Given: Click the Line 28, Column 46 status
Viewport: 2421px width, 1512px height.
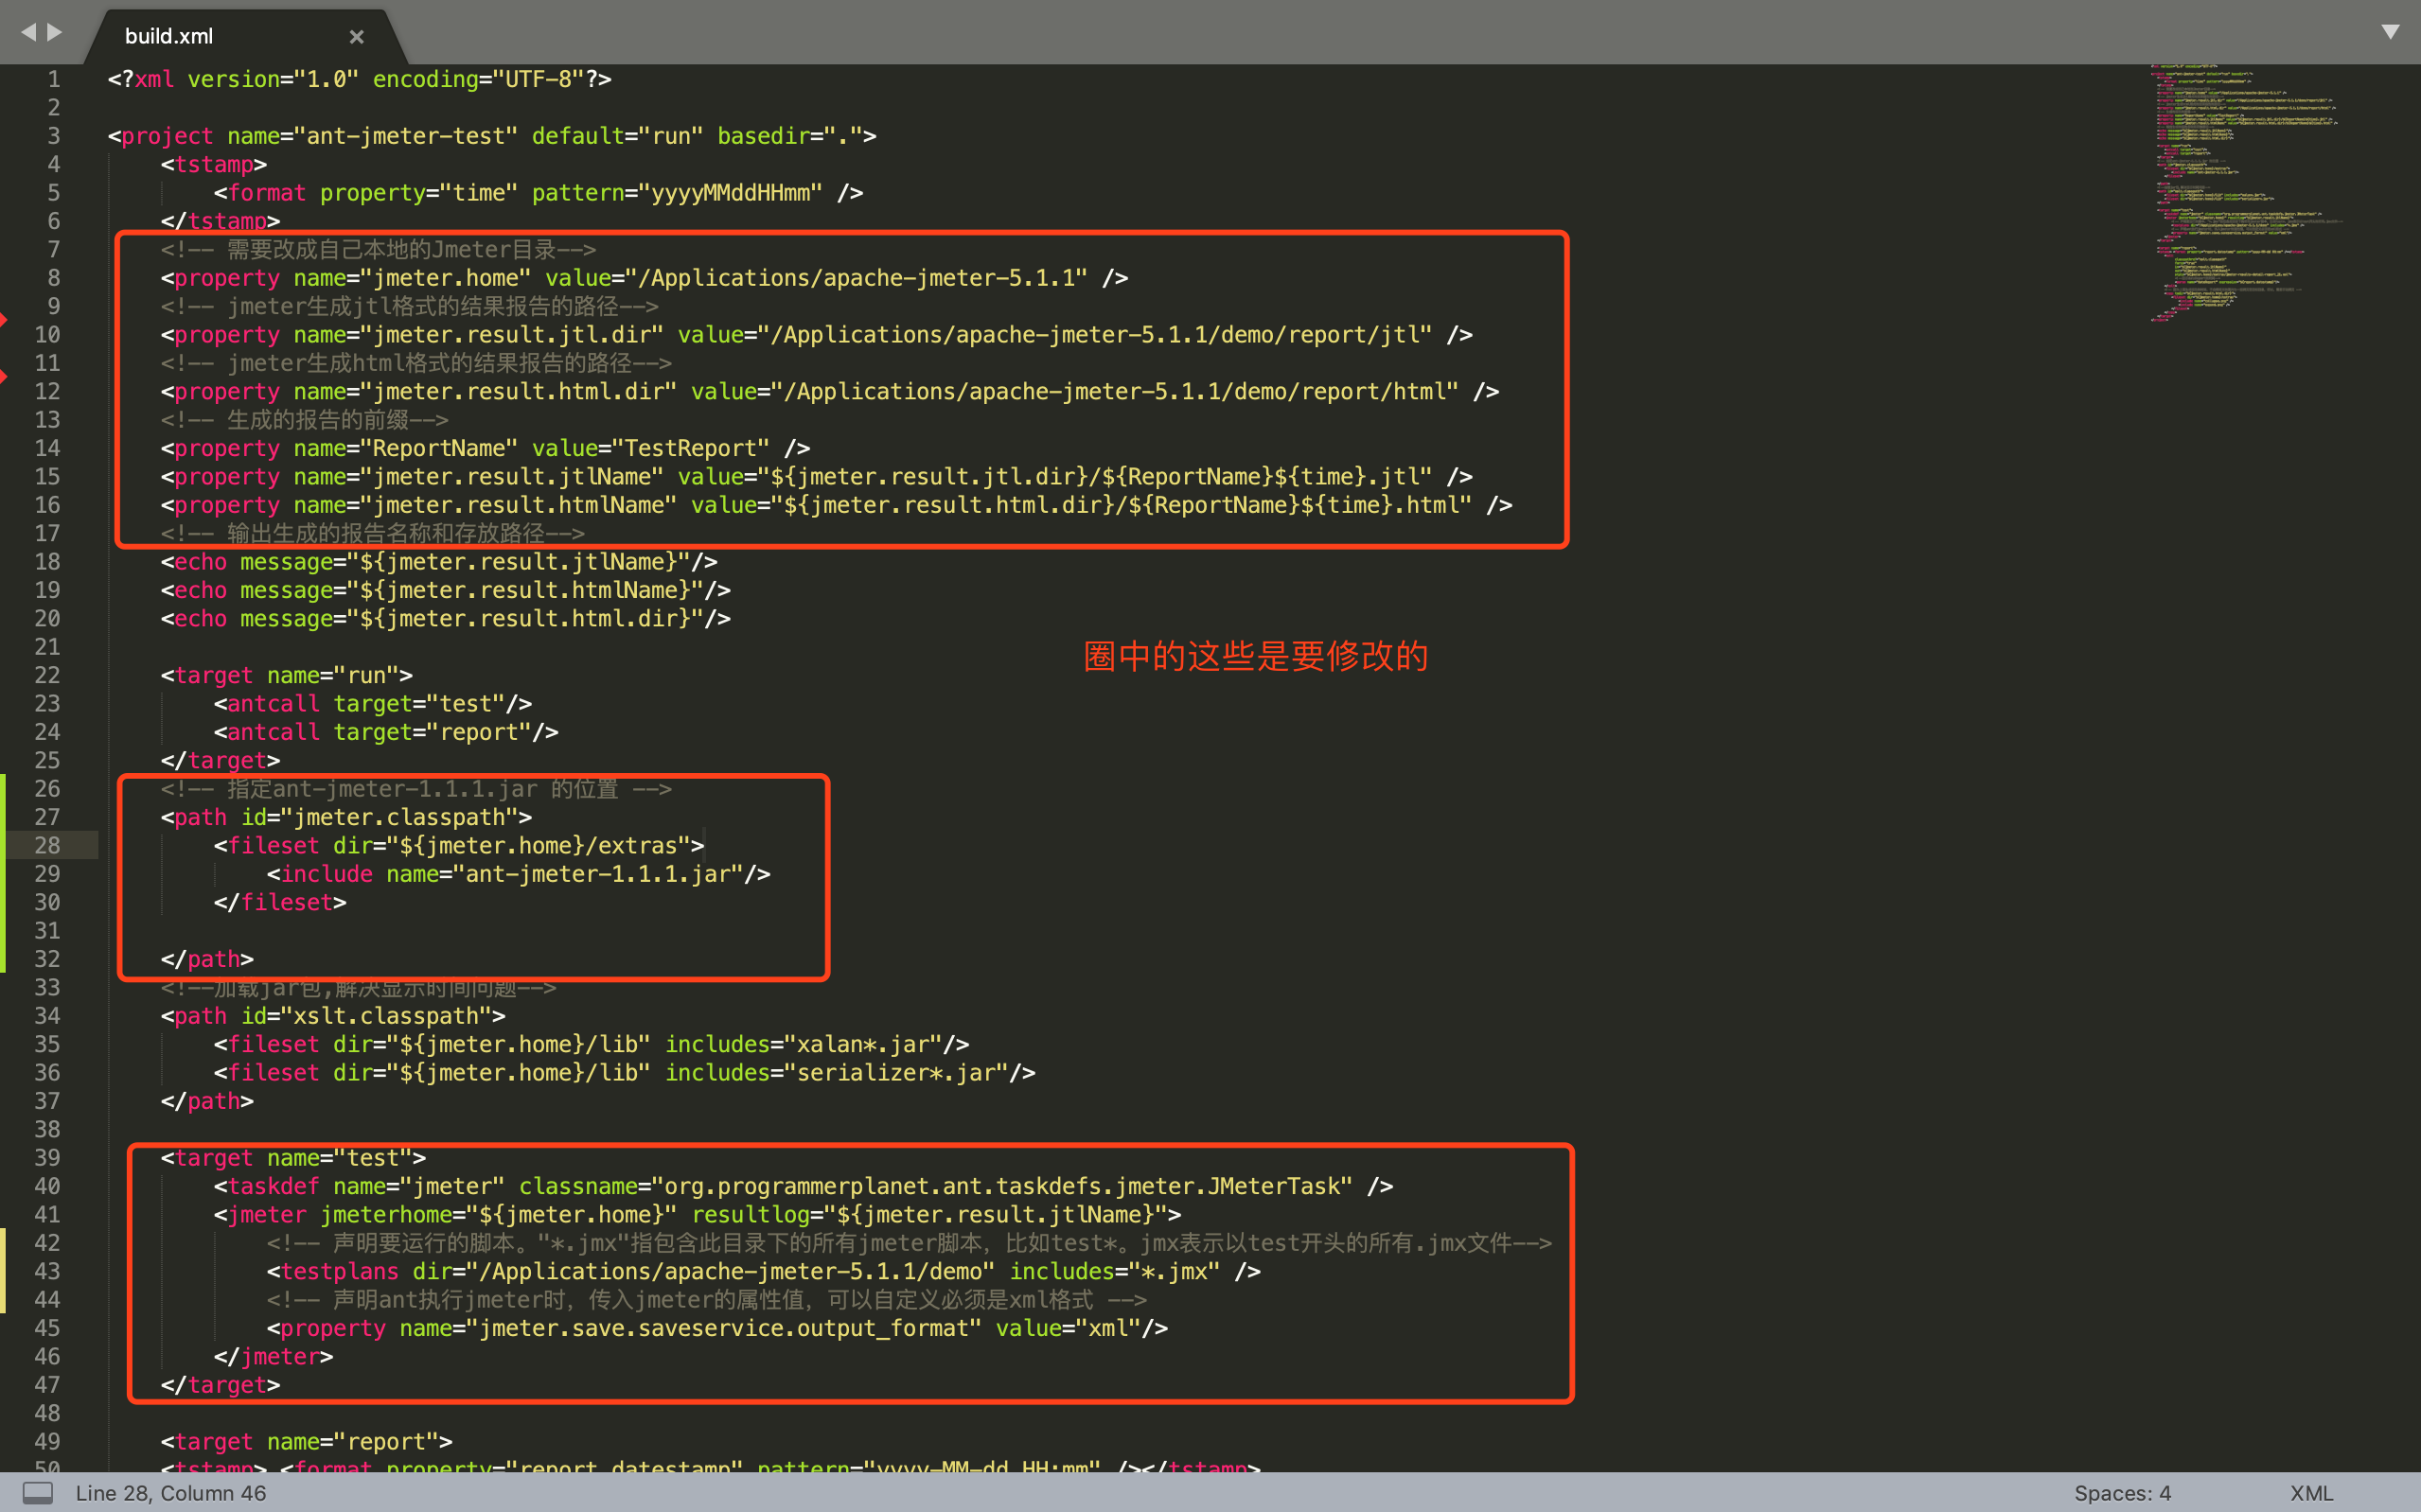Looking at the screenshot, I should (x=171, y=1493).
